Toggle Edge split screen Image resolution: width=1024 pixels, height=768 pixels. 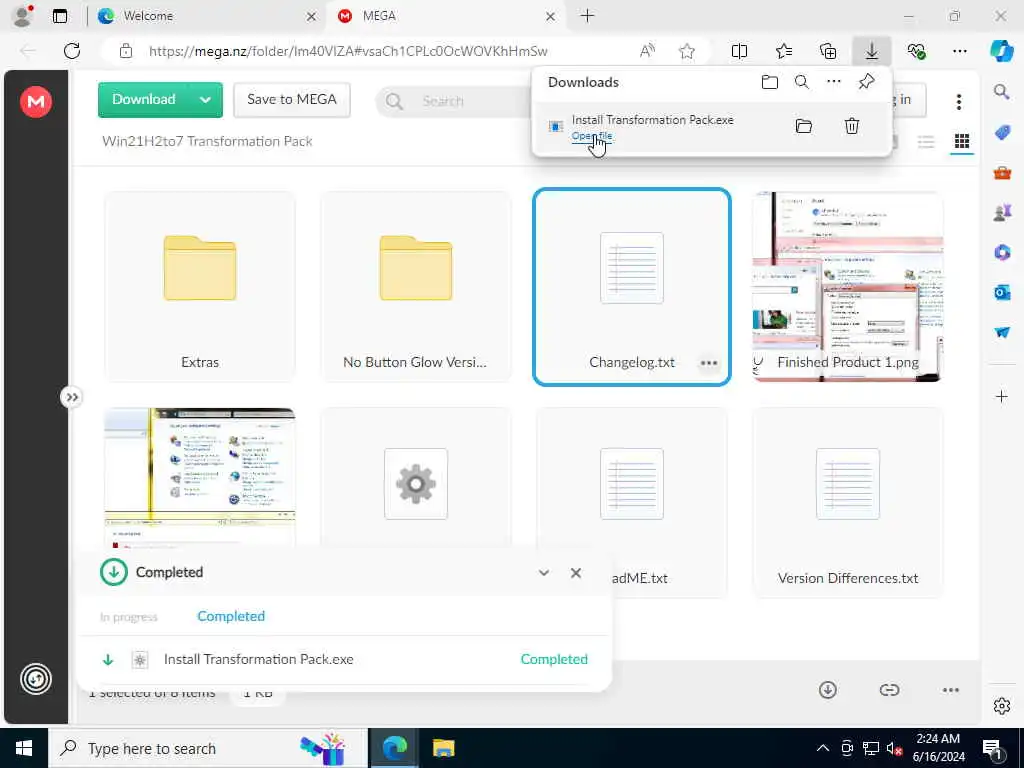point(739,51)
